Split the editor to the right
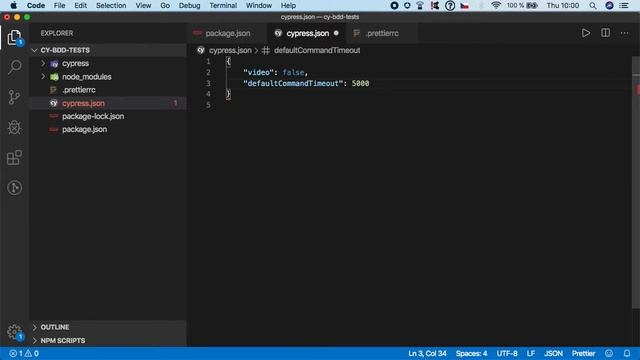 pyautogui.click(x=605, y=33)
